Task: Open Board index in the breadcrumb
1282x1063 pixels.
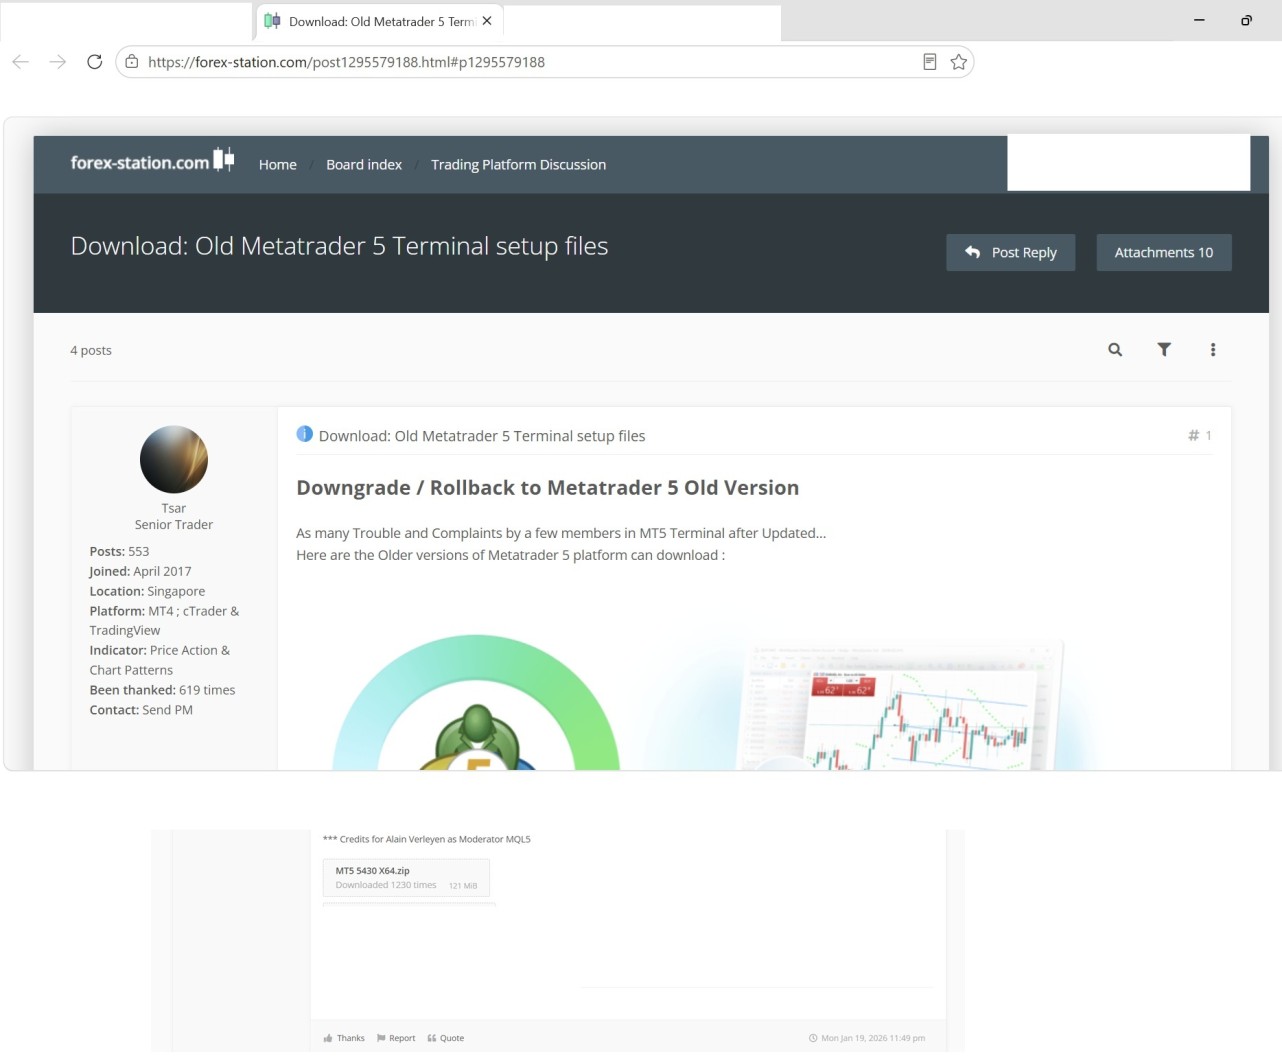Action: click(364, 165)
